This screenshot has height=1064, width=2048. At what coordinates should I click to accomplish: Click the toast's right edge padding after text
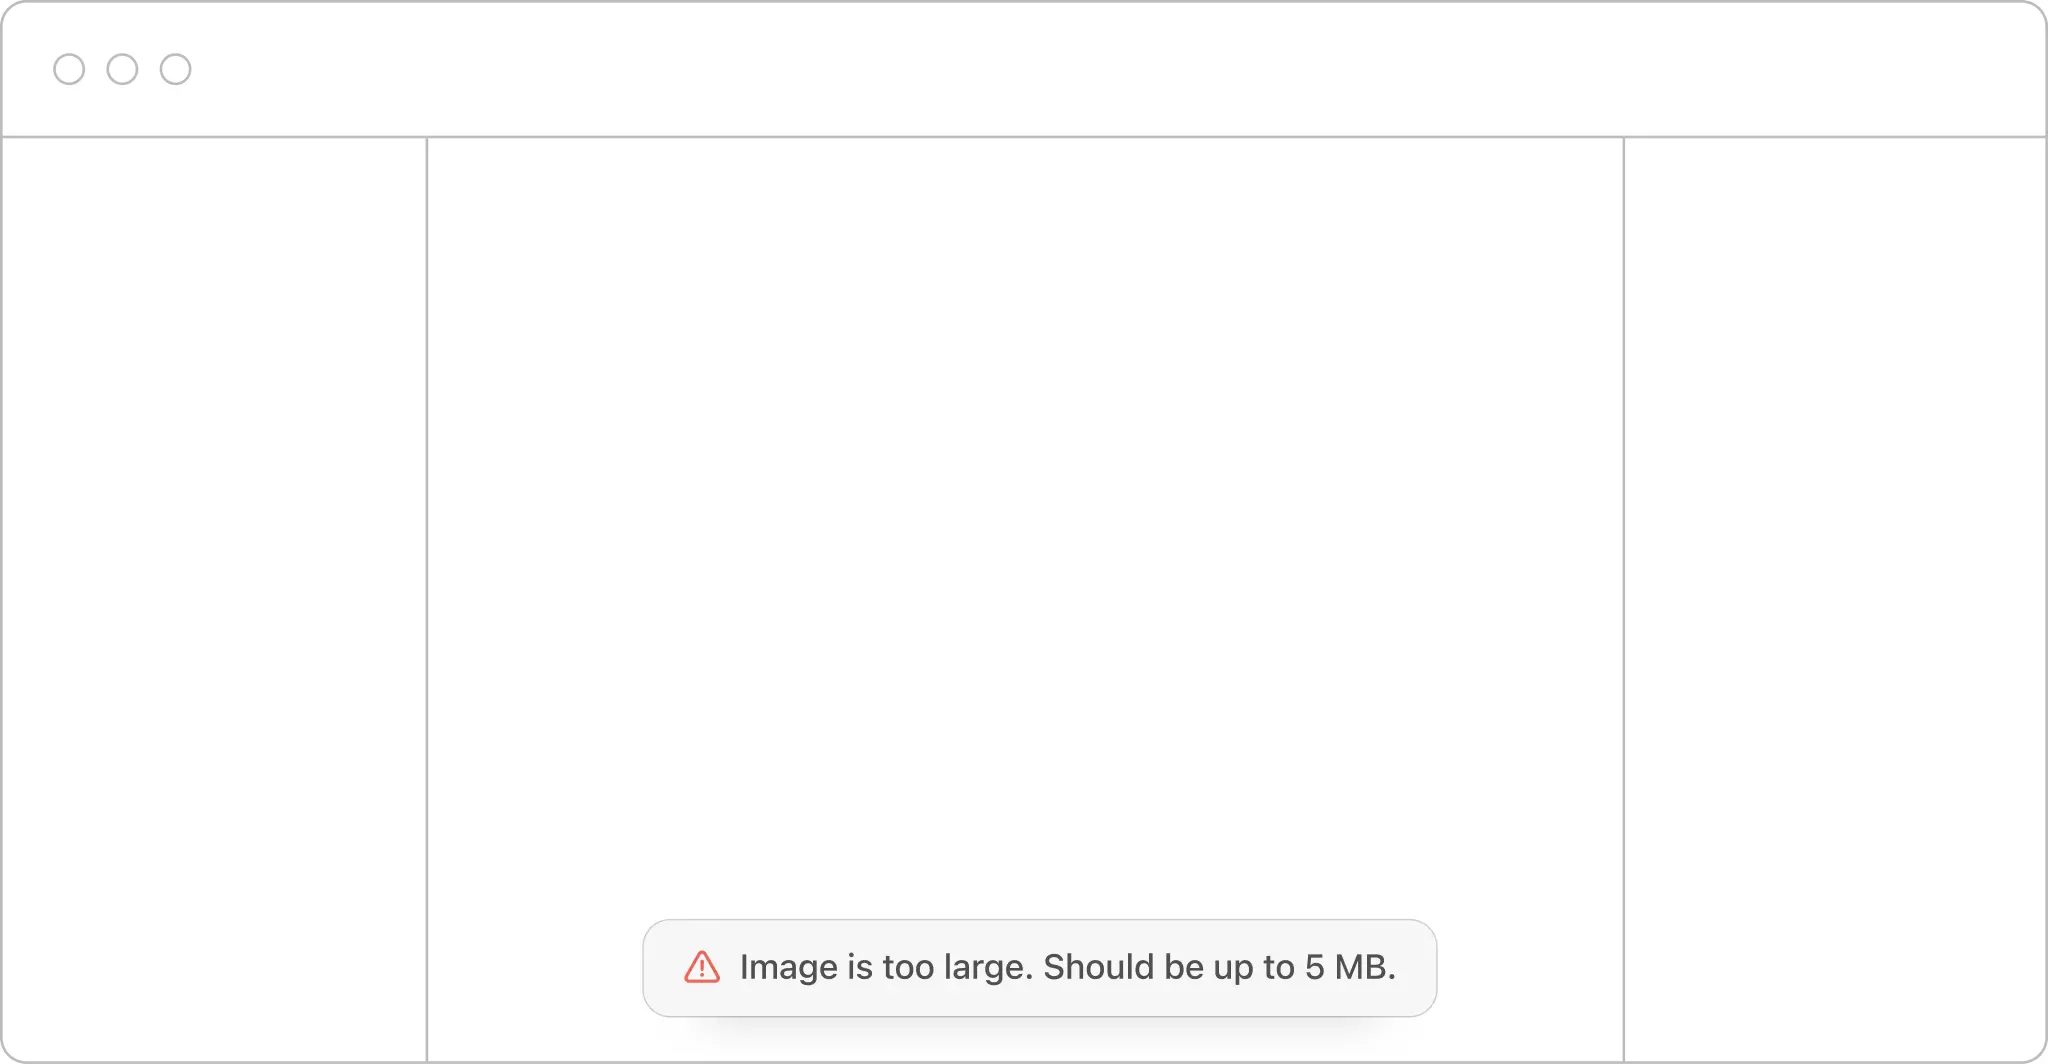[x=1416, y=967]
